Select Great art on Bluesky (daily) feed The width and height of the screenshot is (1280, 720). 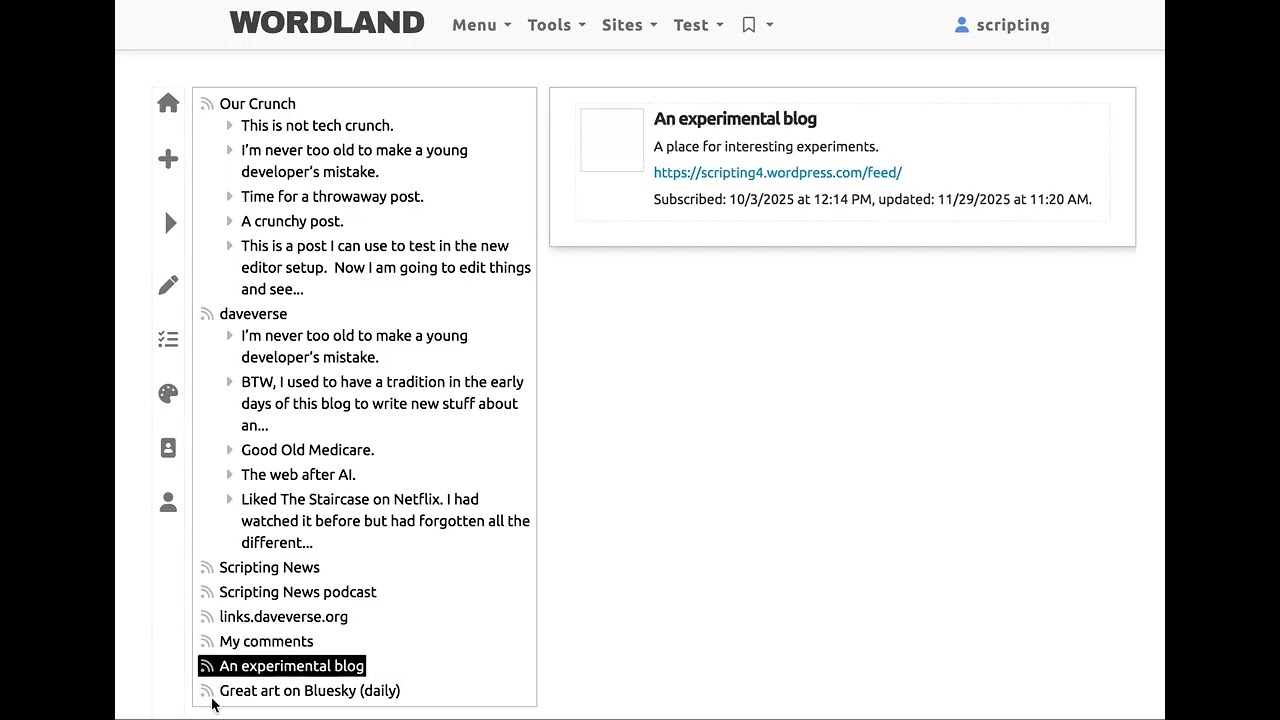click(310, 691)
